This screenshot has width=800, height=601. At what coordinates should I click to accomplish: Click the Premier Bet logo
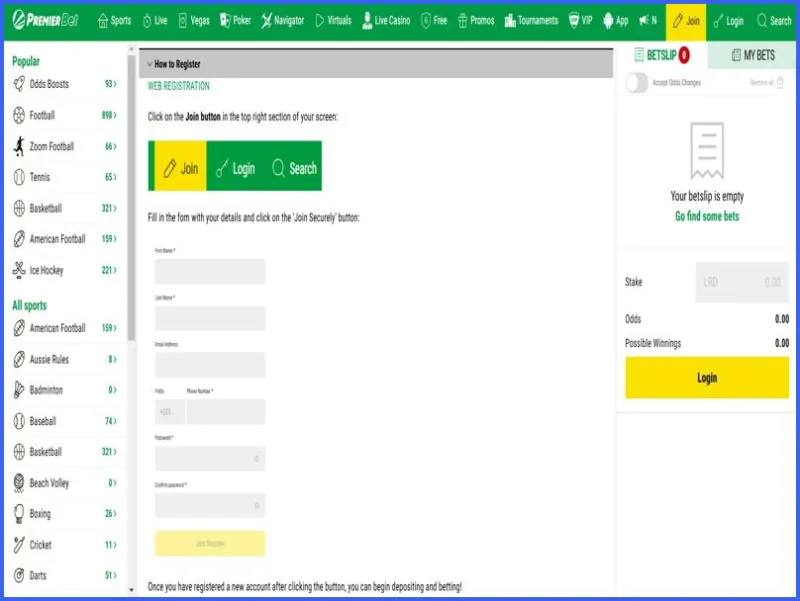(x=45, y=20)
